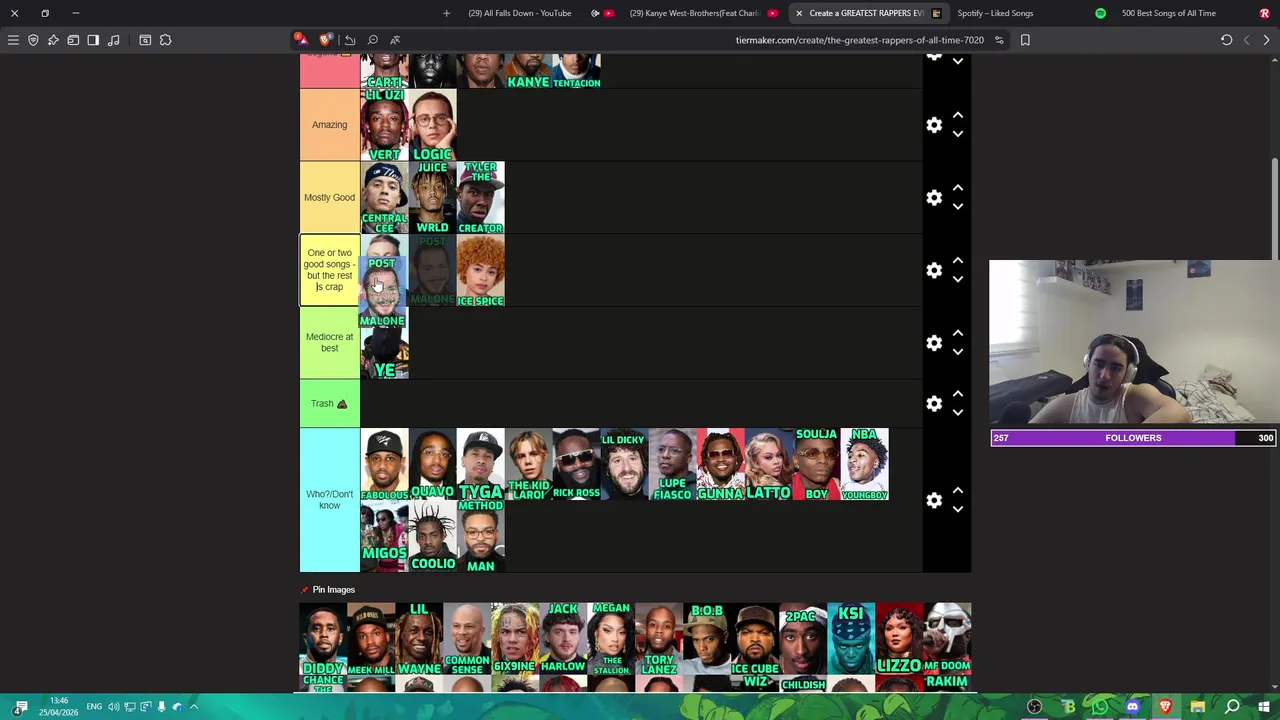Select the Juice WRLD image
This screenshot has width=1280, height=720.
pyautogui.click(x=432, y=198)
